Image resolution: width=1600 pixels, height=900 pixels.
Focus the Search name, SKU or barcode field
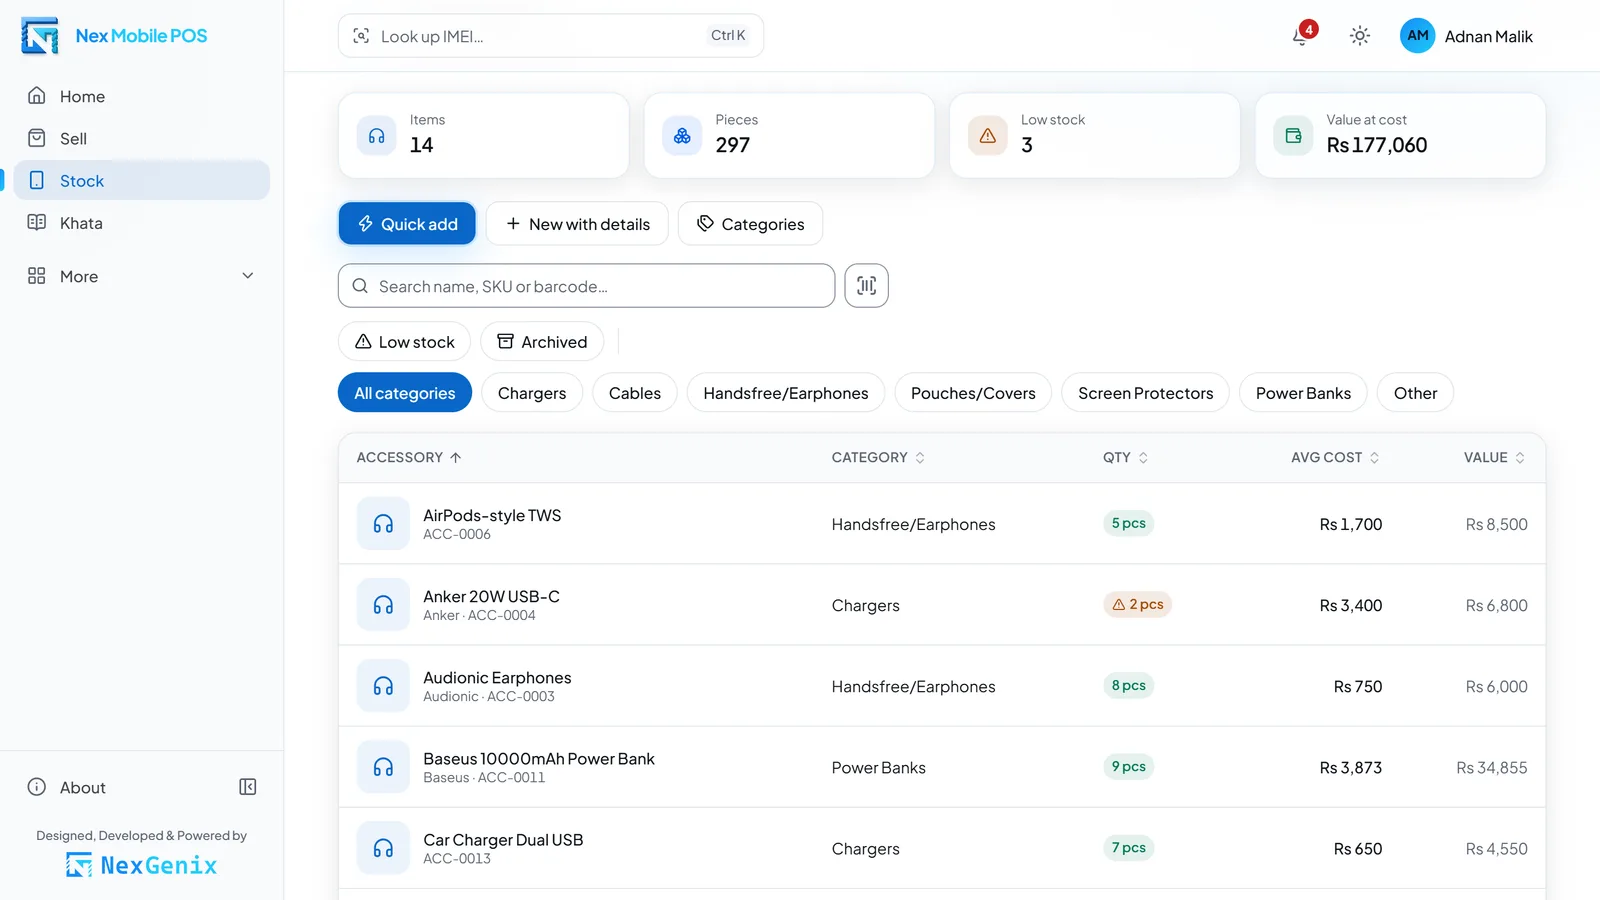click(x=586, y=286)
